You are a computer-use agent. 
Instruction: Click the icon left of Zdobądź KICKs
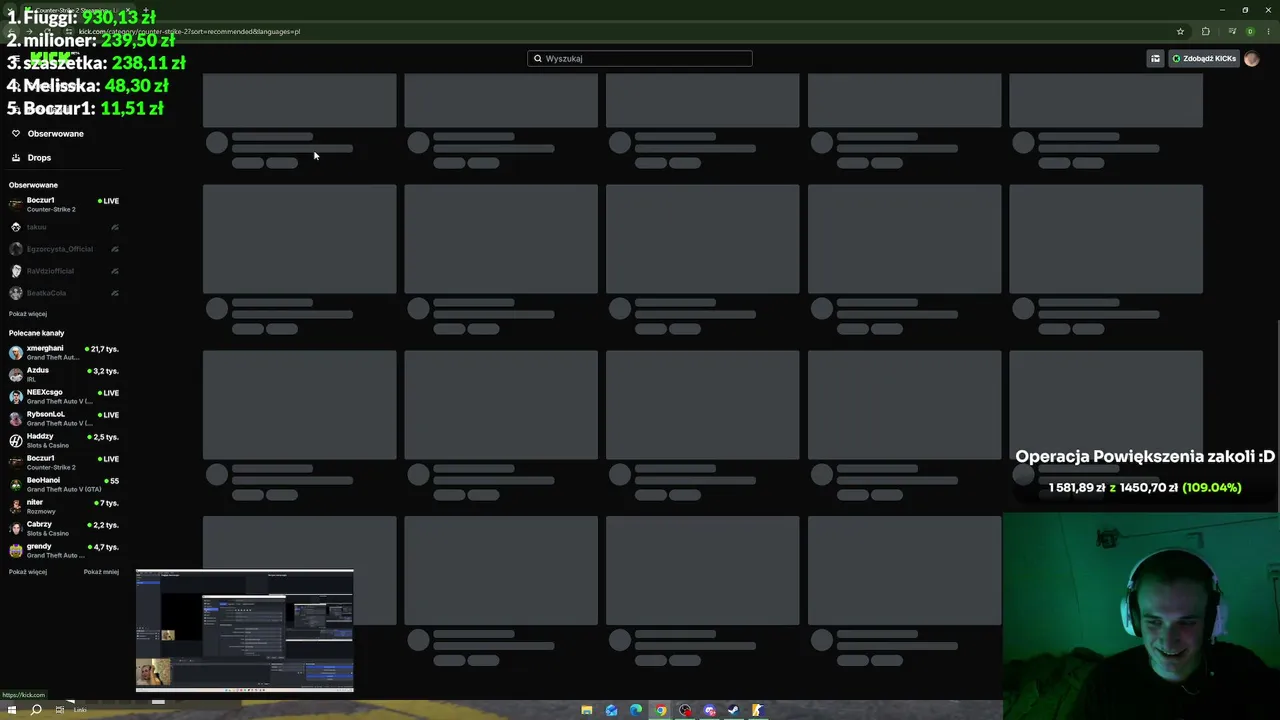click(x=1155, y=59)
